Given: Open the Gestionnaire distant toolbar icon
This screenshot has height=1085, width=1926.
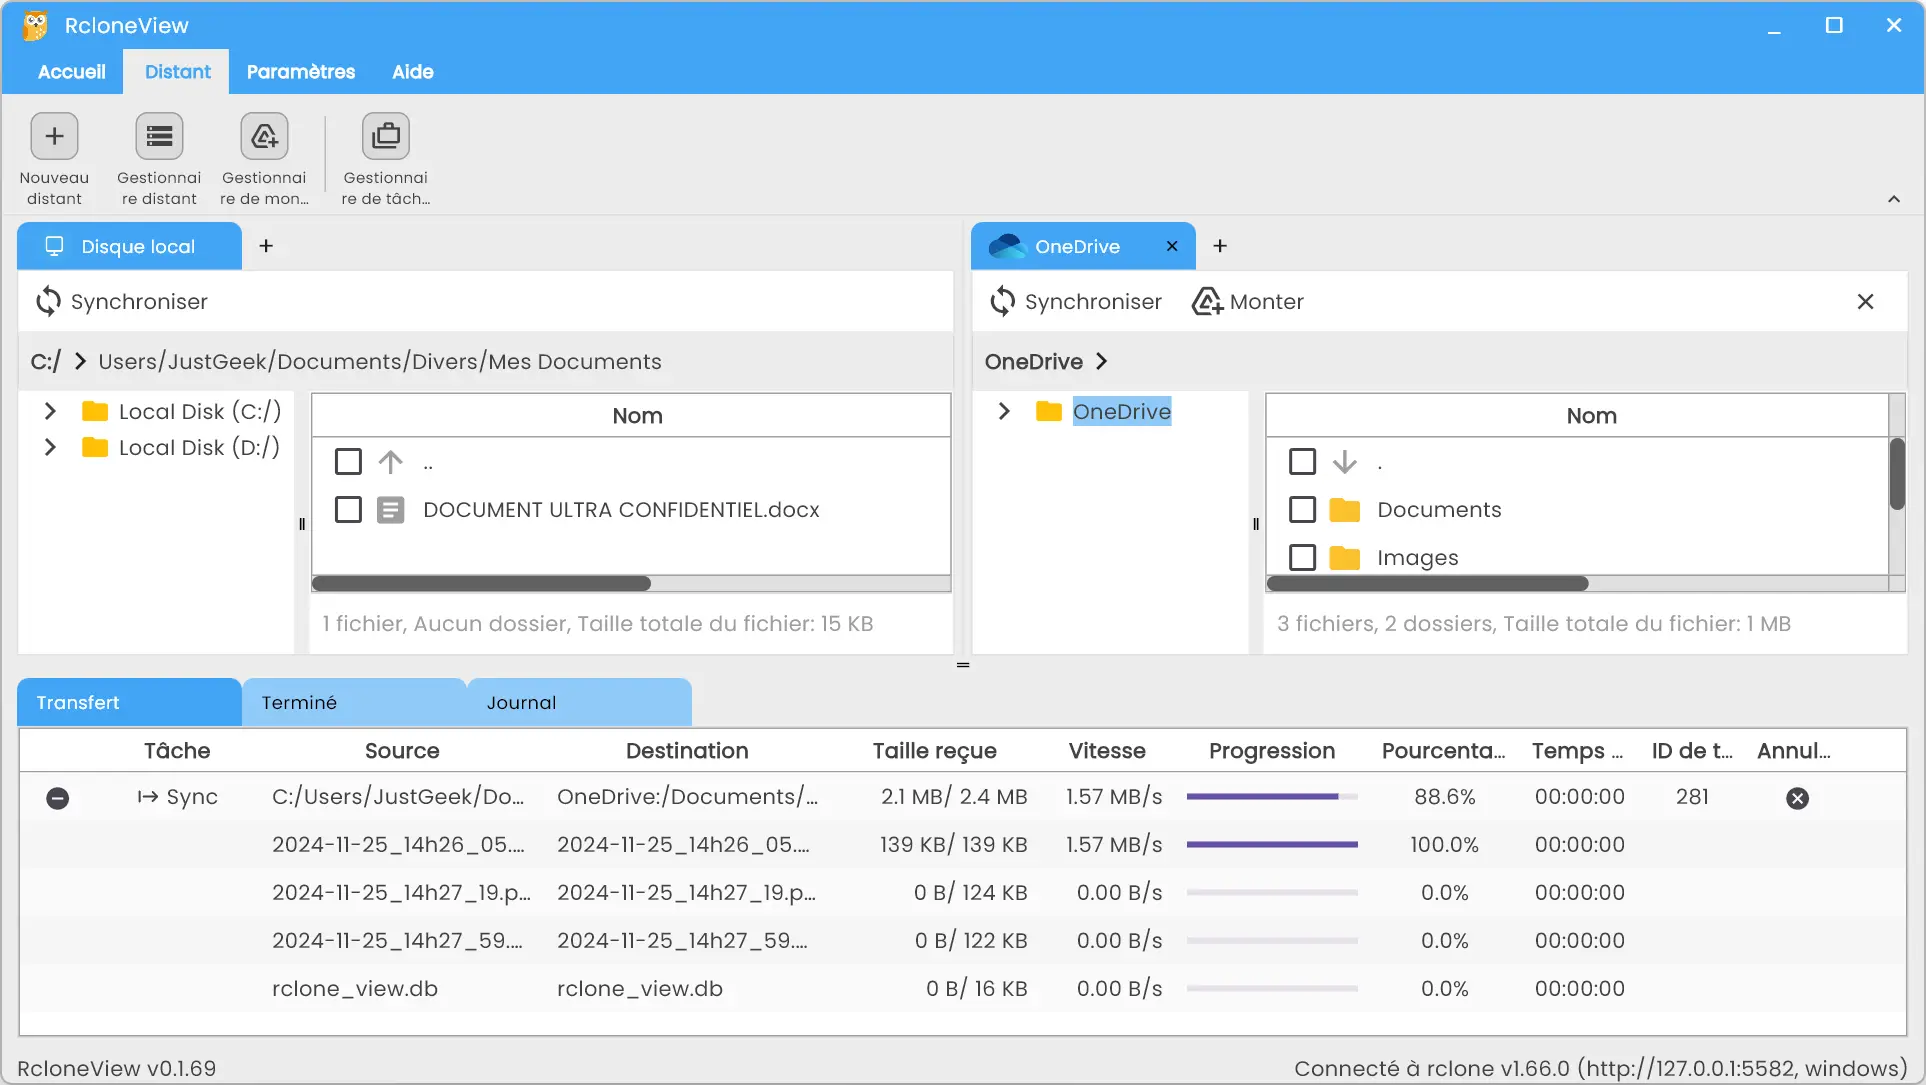Looking at the screenshot, I should [x=159, y=136].
